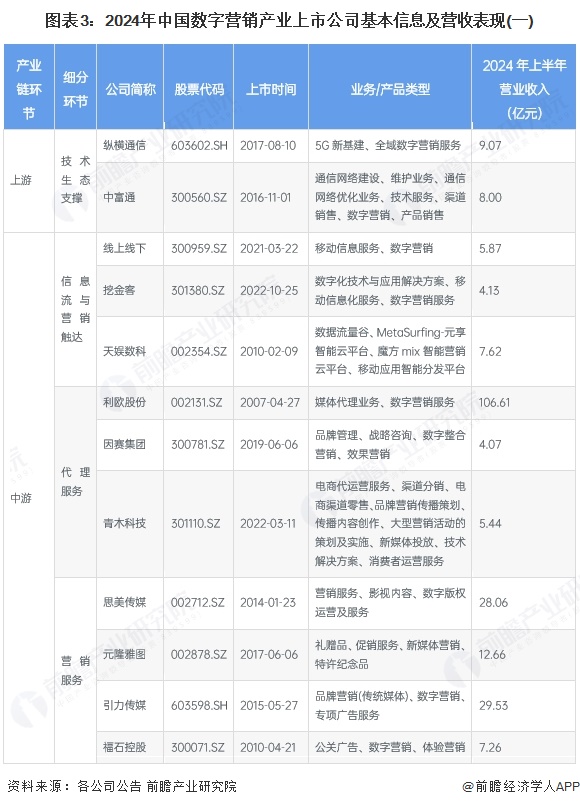580x807 pixels.
Task: Select the '技术生态支撑' sub-segment cell
Action: [x=75, y=180]
